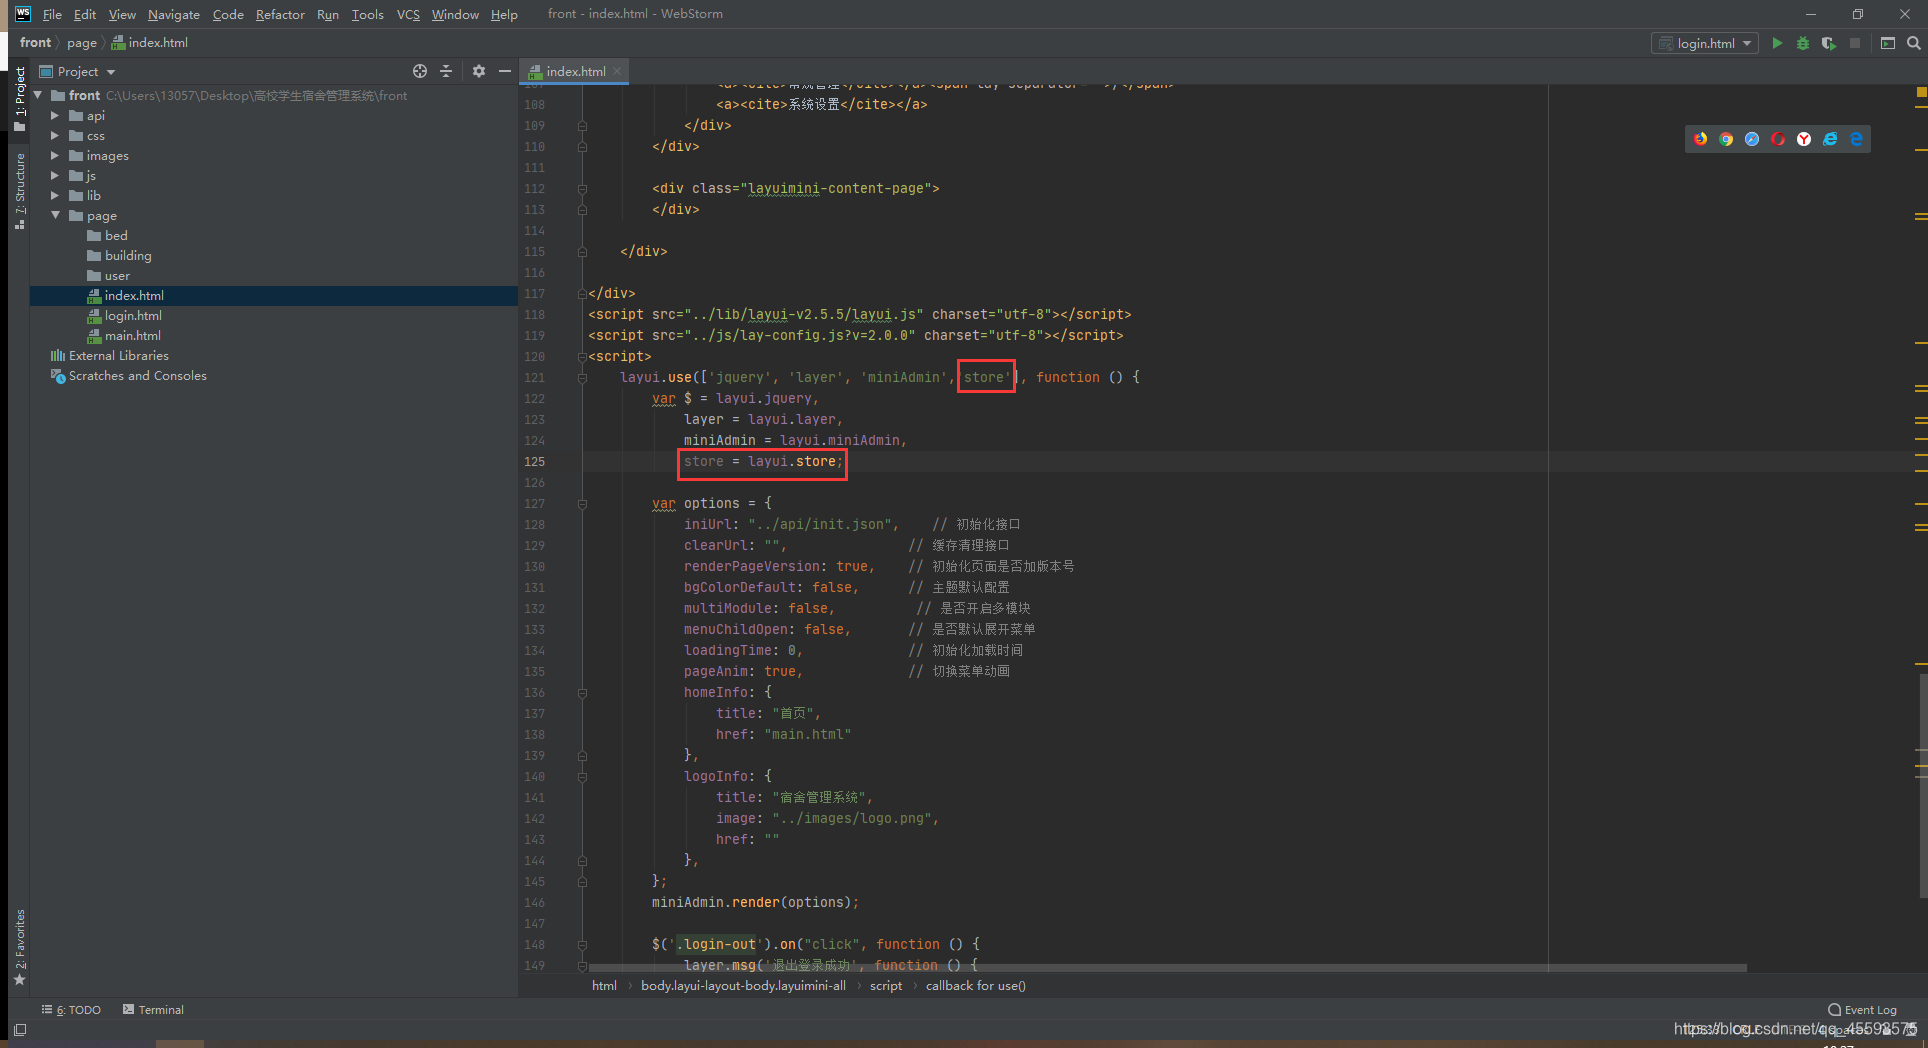Click the editor horizontal scrollbar
This screenshot has width=1928, height=1048.
point(1167,968)
